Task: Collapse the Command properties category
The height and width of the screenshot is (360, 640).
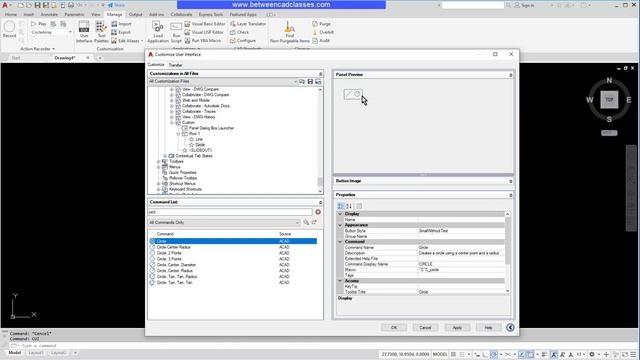Action: 340,242
